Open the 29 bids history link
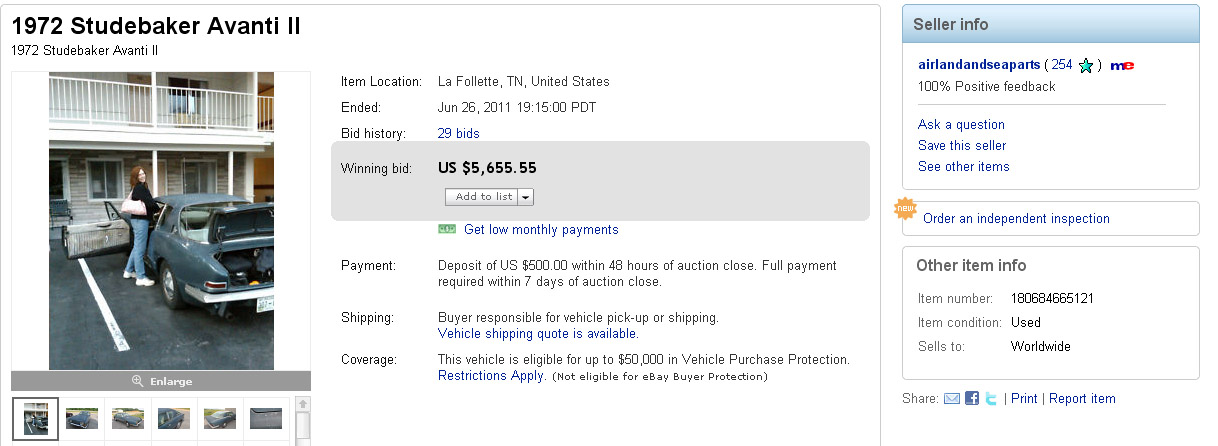This screenshot has height=446, width=1218. pos(458,133)
